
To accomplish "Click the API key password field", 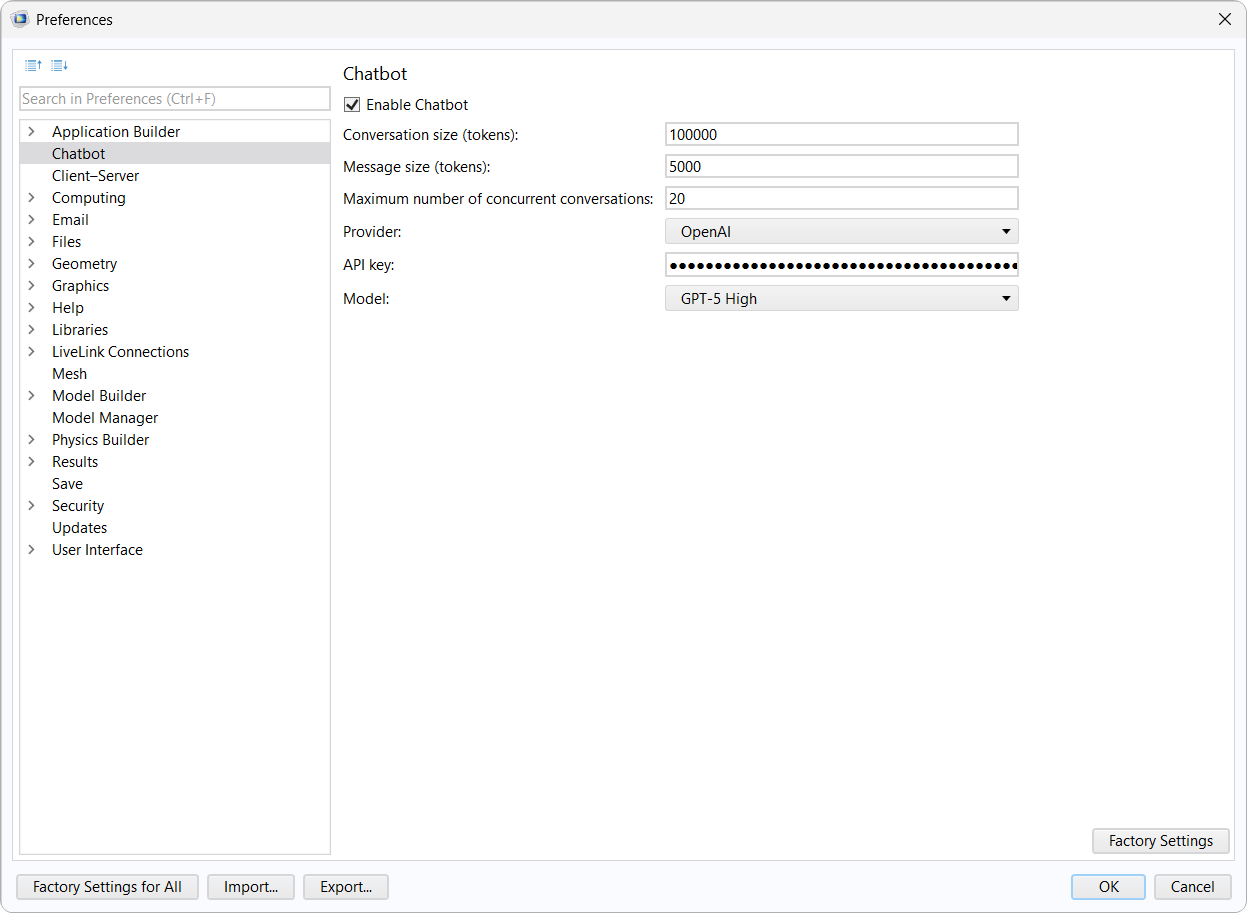I will (x=841, y=265).
